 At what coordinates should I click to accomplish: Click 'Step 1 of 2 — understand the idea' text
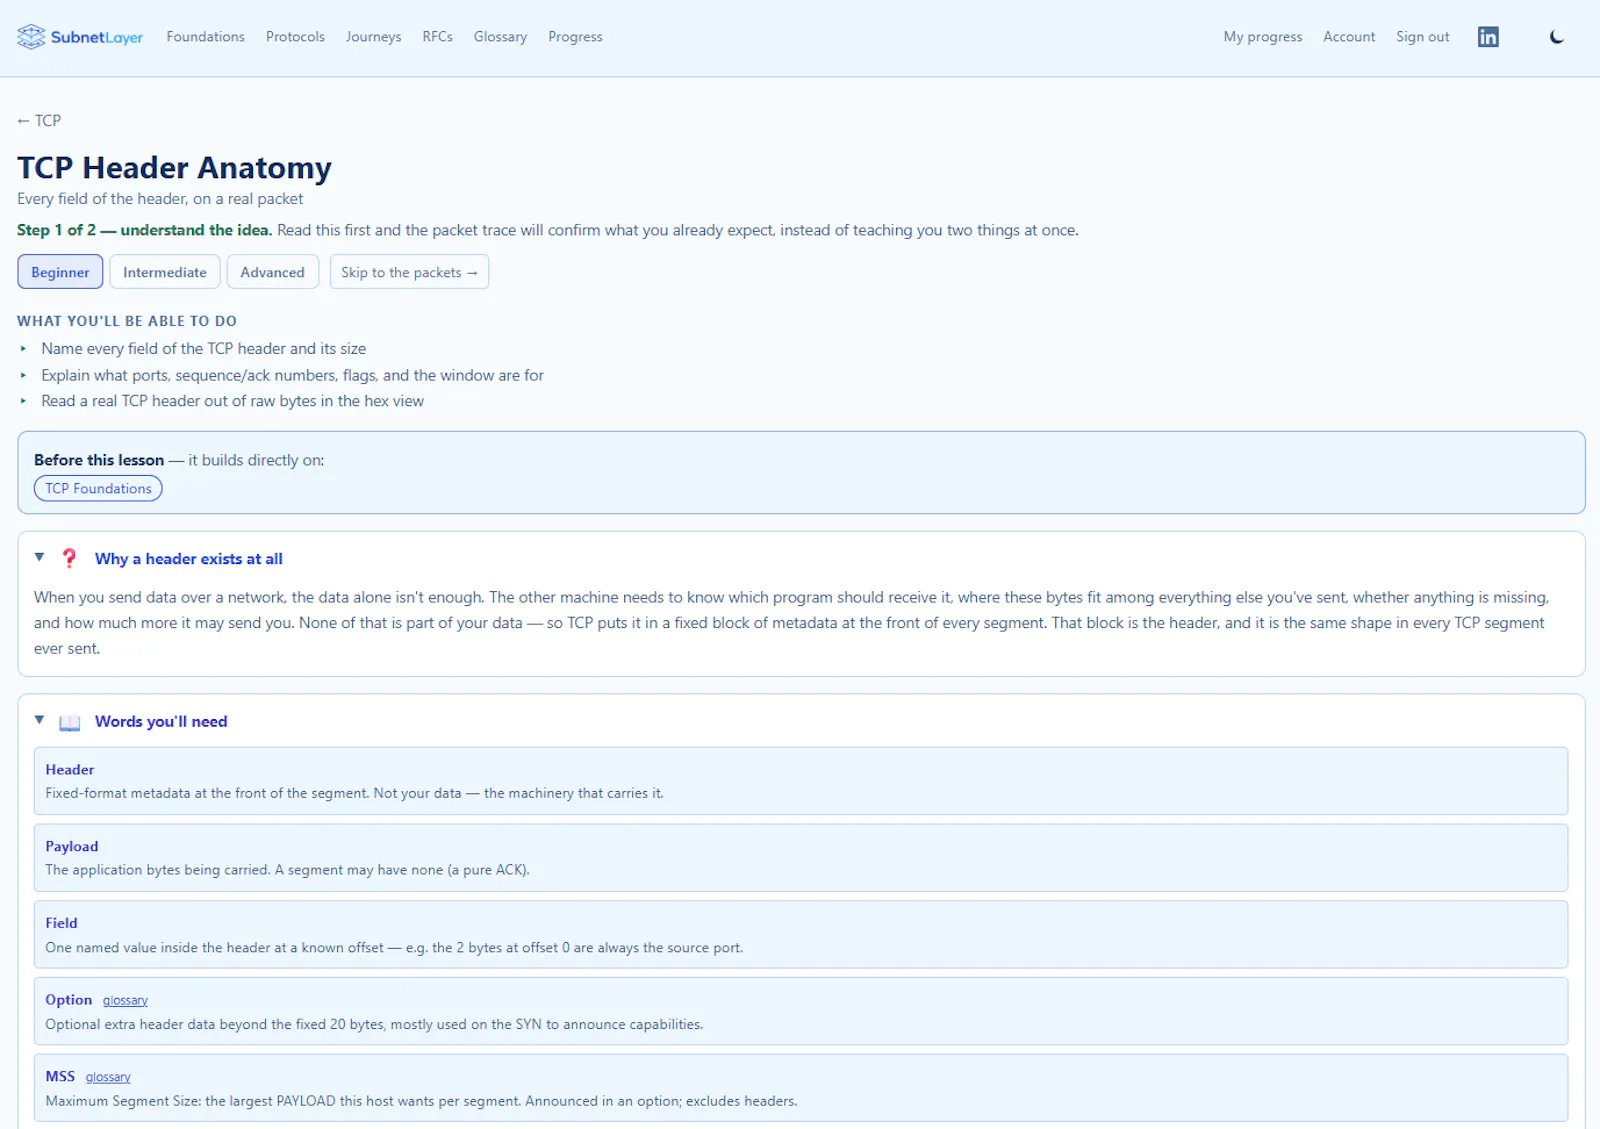144,230
